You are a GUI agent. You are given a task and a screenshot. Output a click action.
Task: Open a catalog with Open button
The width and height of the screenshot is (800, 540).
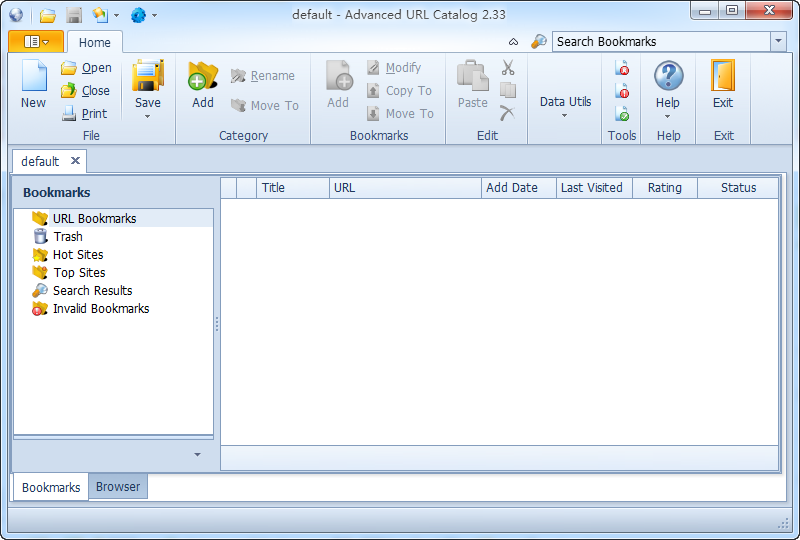click(x=86, y=67)
